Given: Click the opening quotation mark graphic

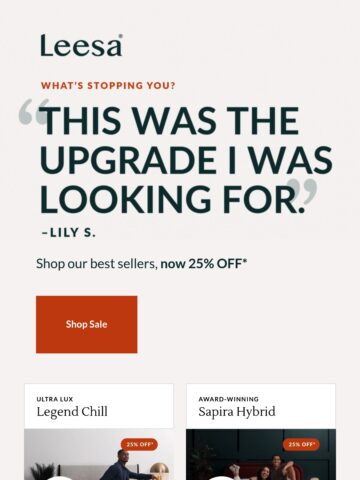Looking at the screenshot, I should click(x=33, y=112).
